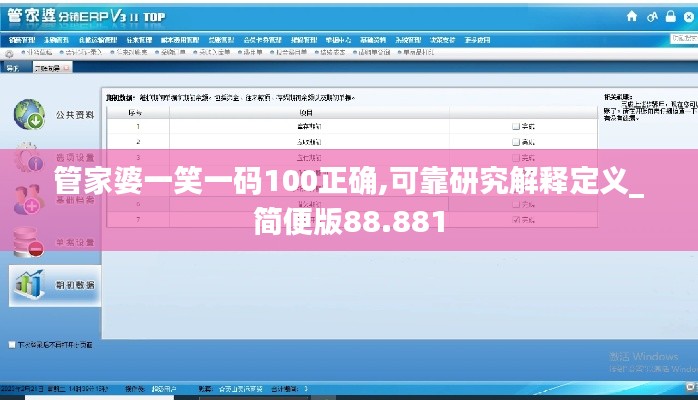Click the 序号 column header

tap(135, 113)
